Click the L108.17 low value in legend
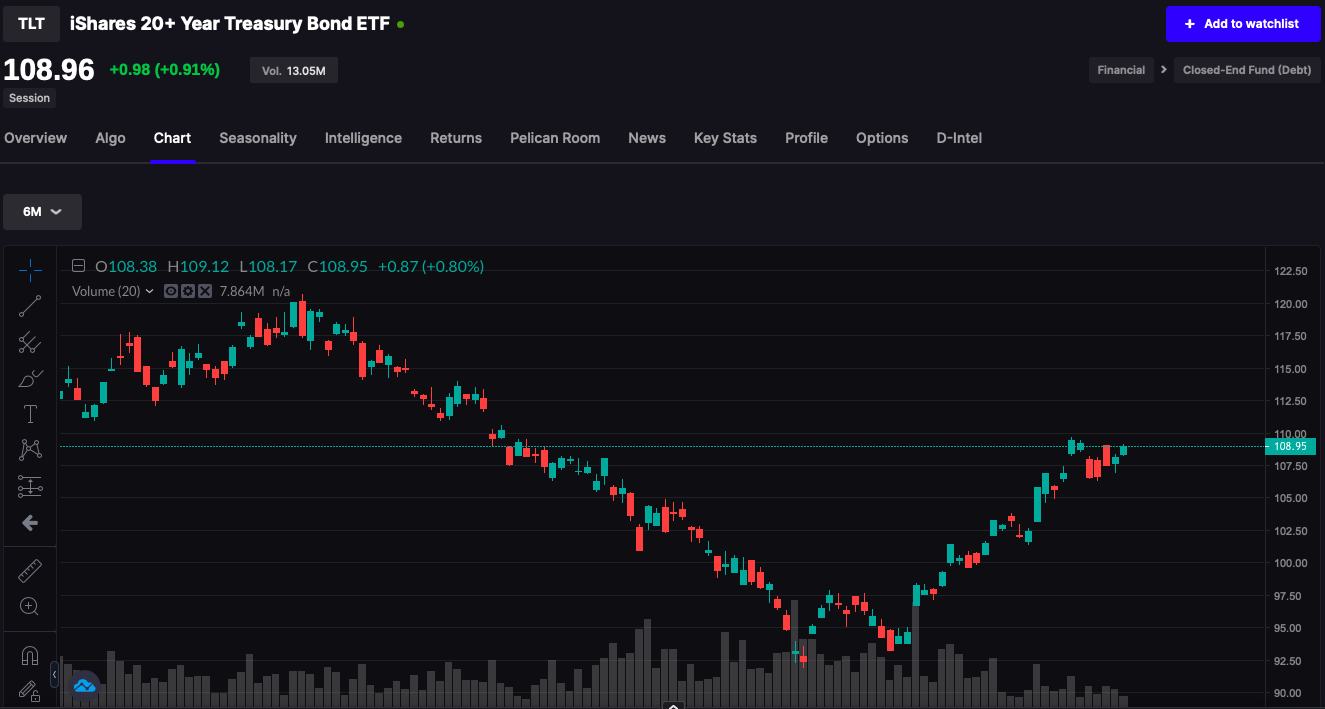1325x709 pixels. (268, 267)
